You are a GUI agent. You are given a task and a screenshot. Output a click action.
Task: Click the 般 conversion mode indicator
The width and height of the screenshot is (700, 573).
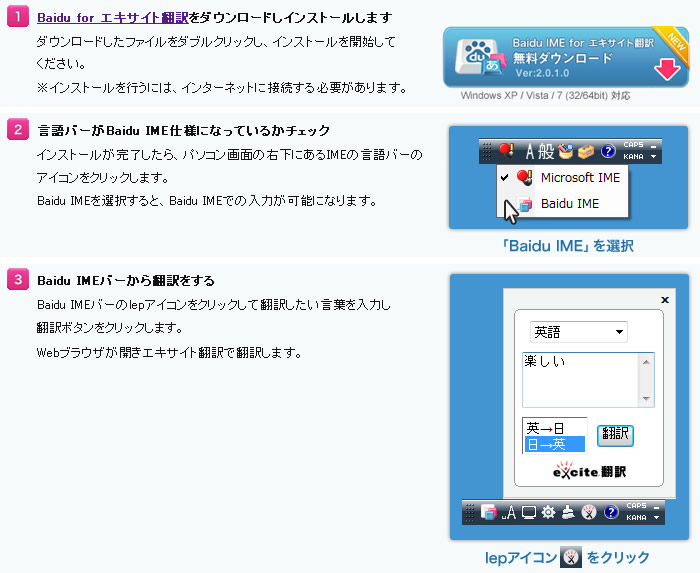point(546,151)
